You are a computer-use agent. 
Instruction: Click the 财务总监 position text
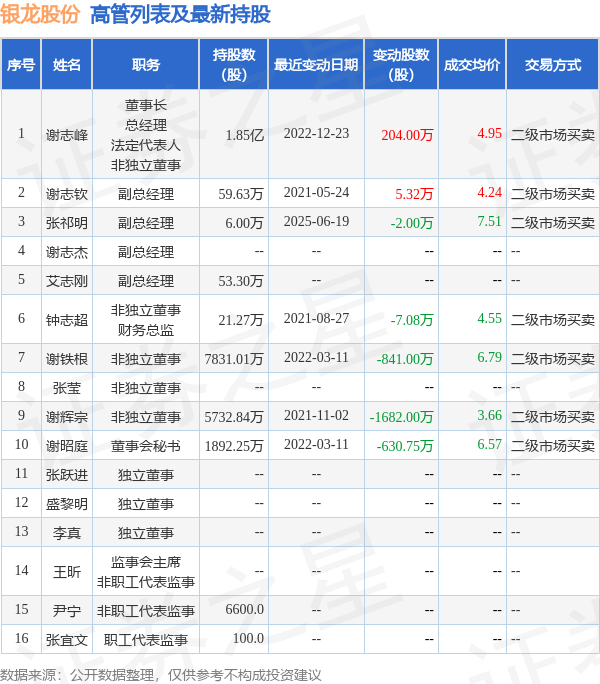[x=146, y=330]
